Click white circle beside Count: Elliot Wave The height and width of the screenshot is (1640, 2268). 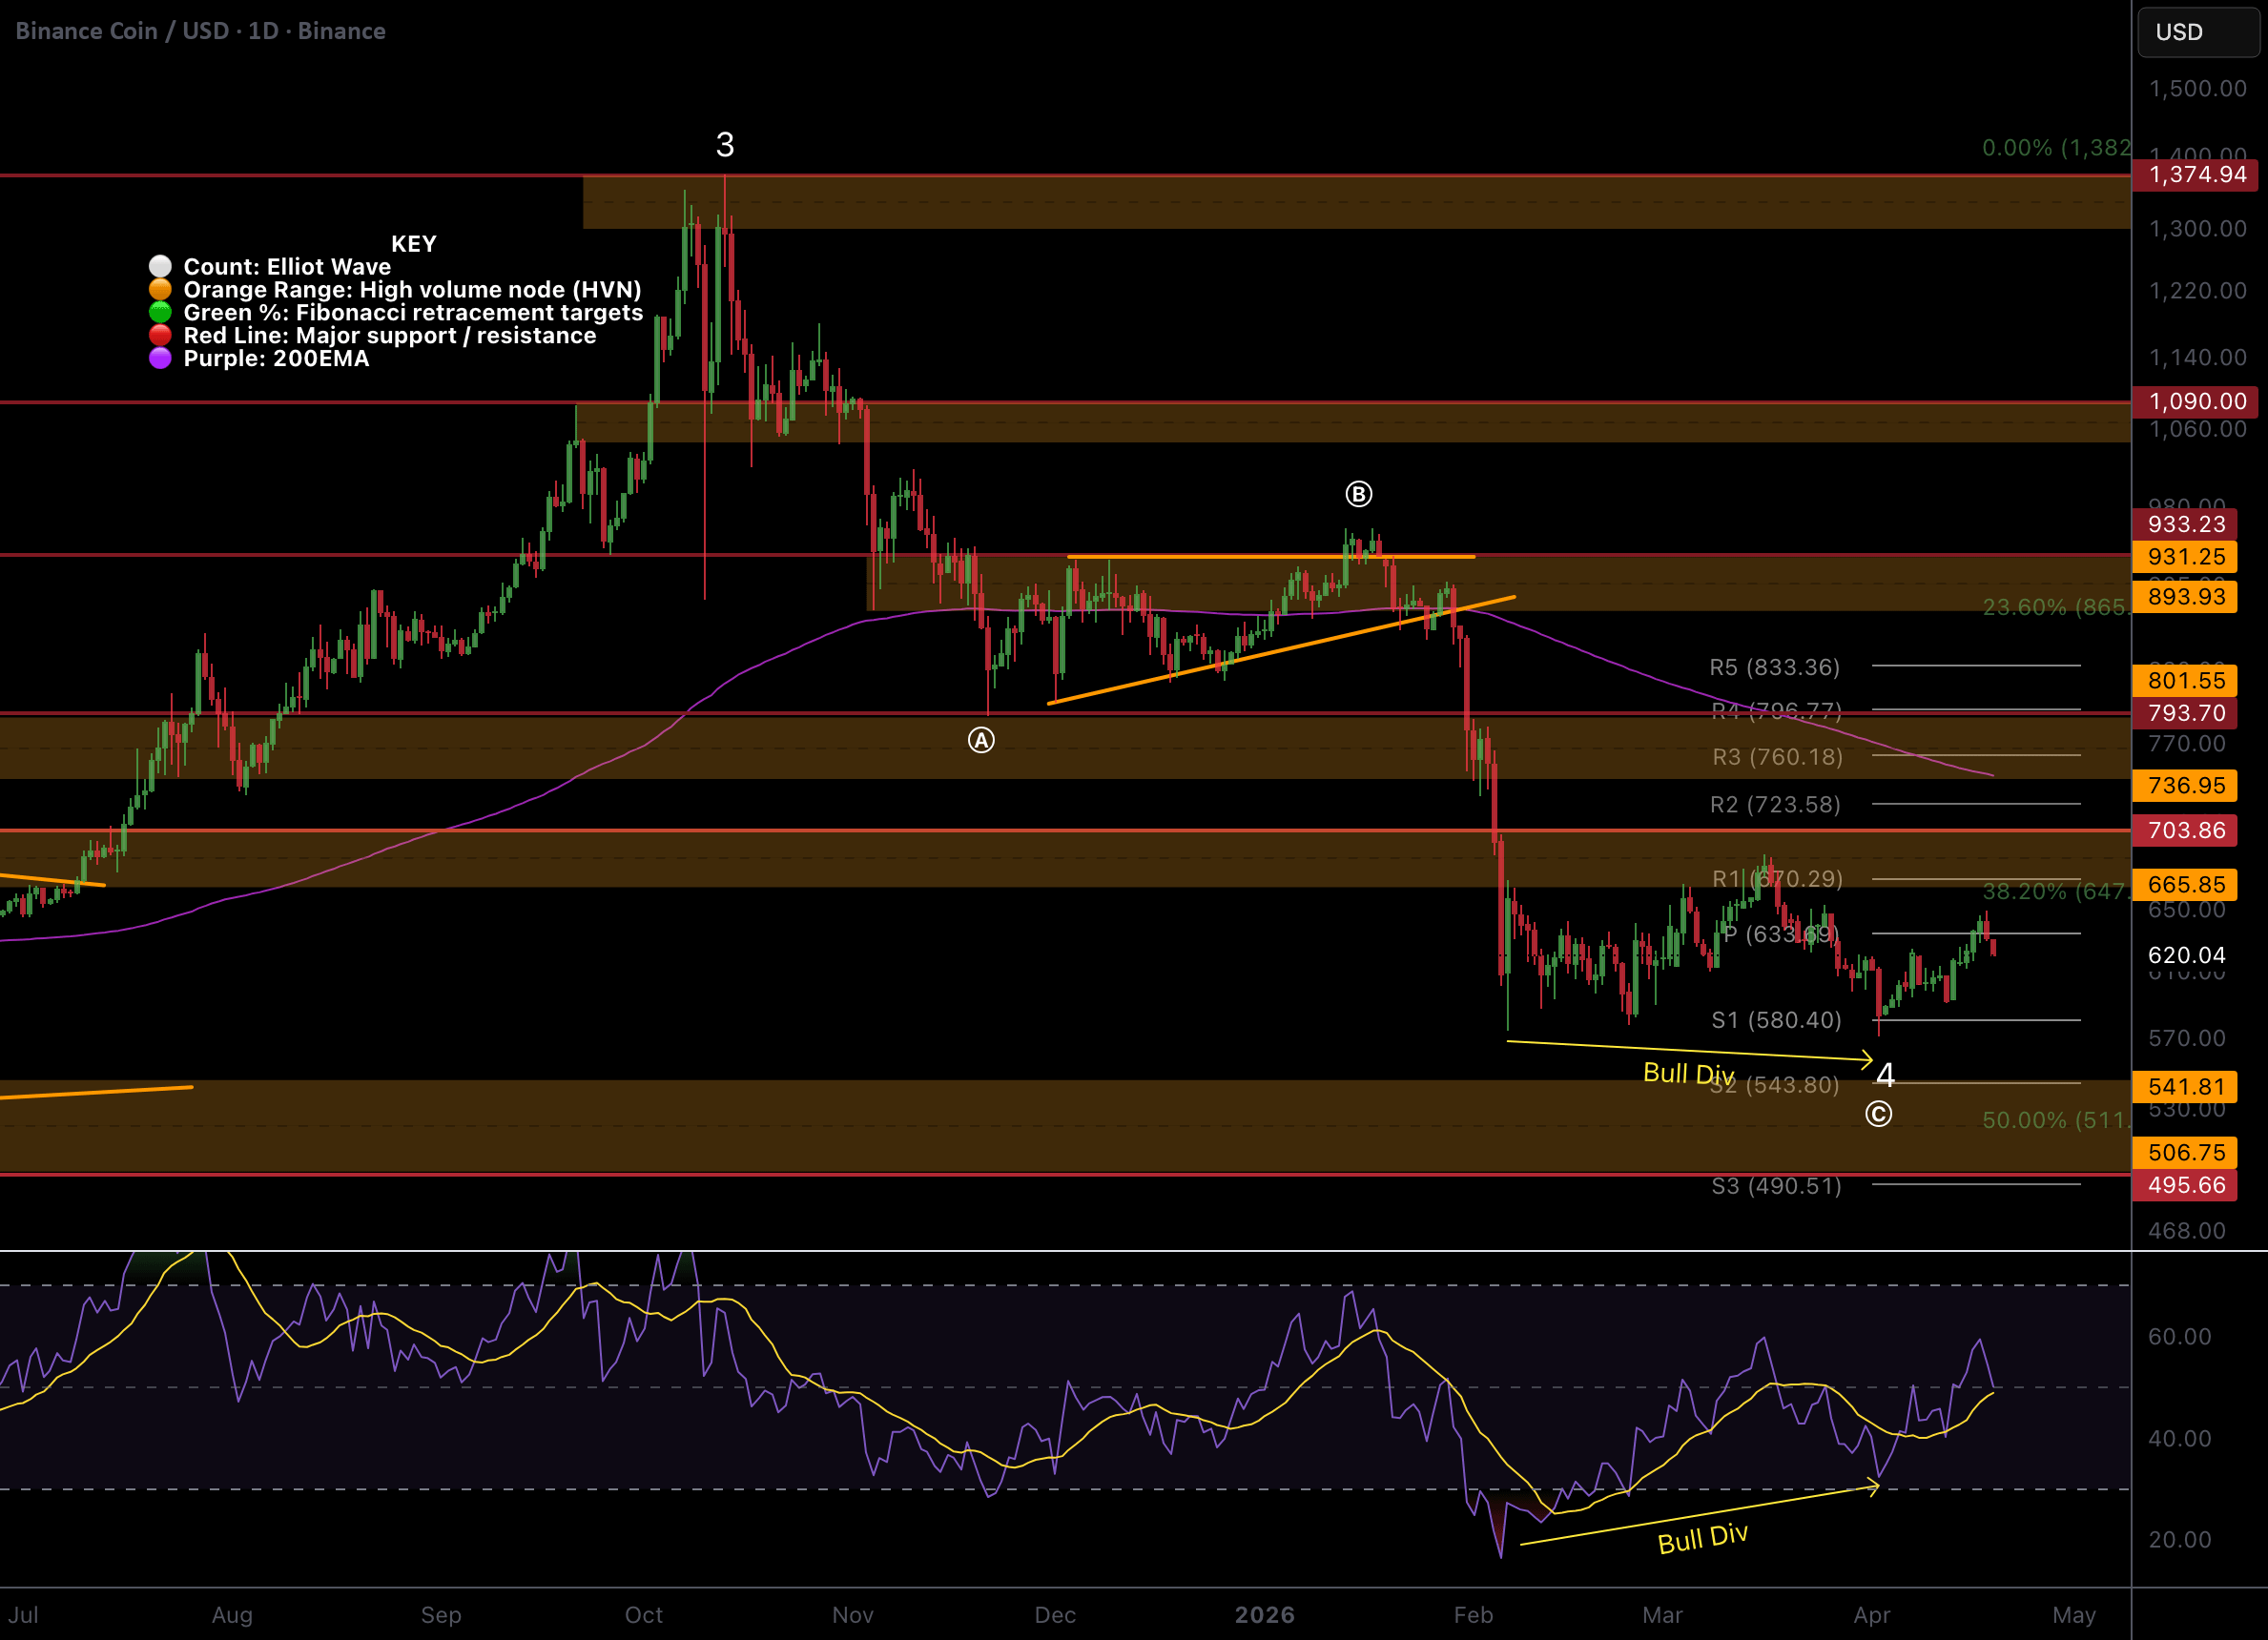(x=160, y=266)
